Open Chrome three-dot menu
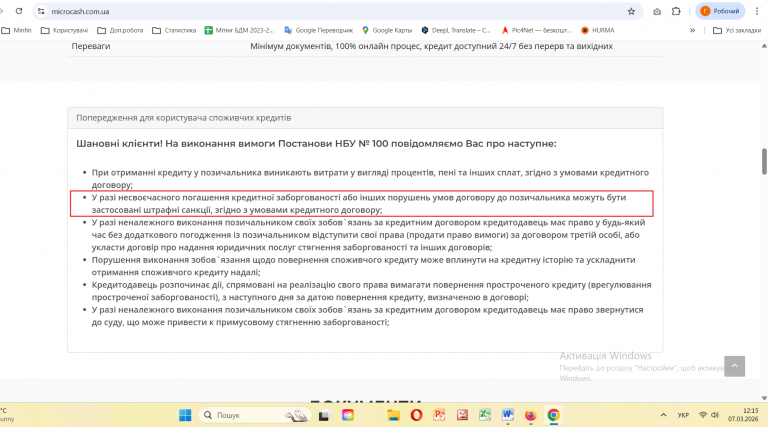 click(757, 11)
